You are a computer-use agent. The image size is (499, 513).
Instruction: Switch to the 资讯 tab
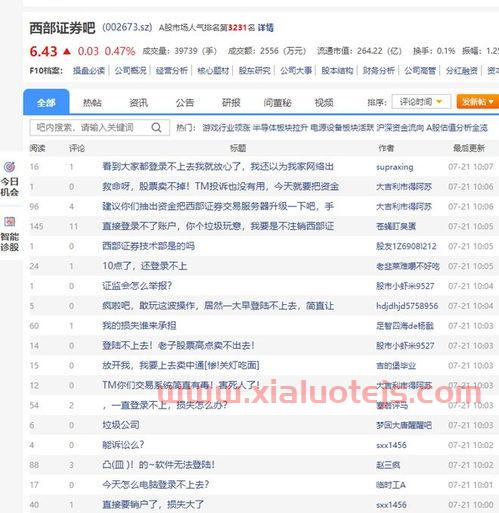(x=139, y=103)
